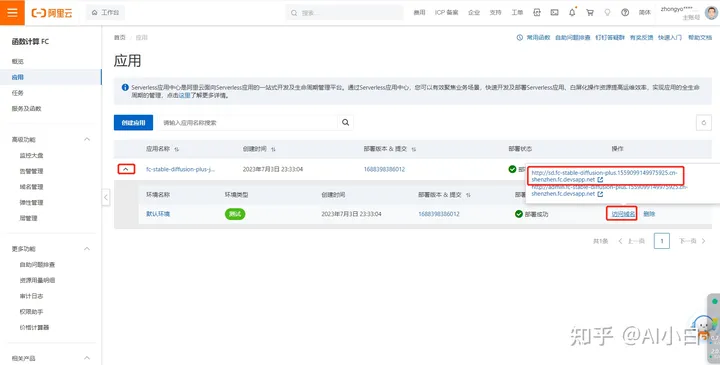Focus the application name search field
Viewport: 720px width, 365px height.
coord(248,123)
